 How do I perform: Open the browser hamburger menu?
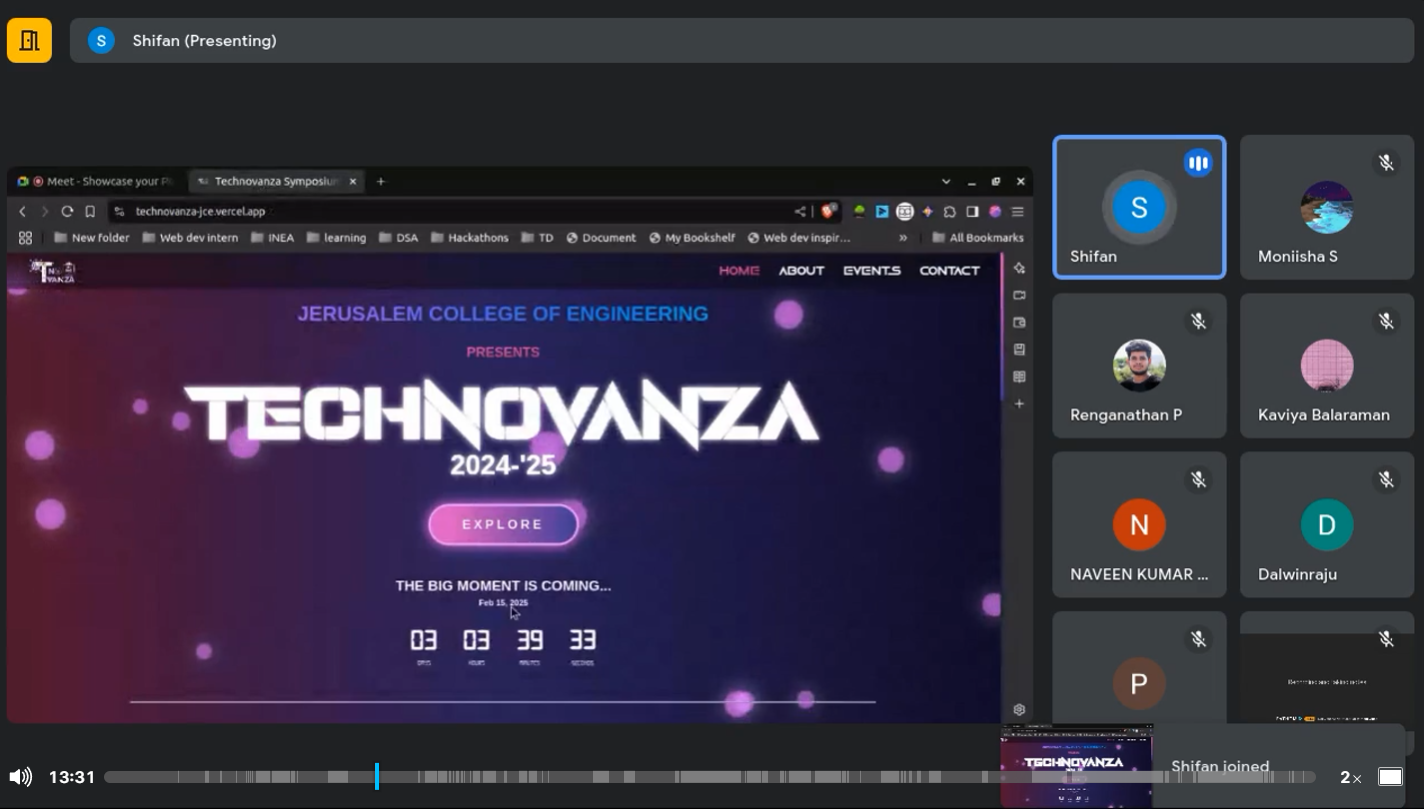pyautogui.click(x=1018, y=211)
